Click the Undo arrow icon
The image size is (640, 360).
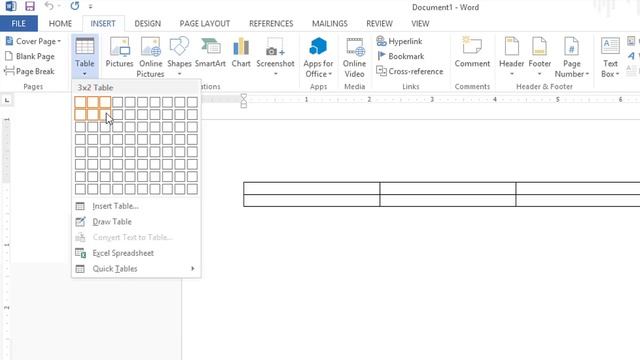(x=49, y=6)
